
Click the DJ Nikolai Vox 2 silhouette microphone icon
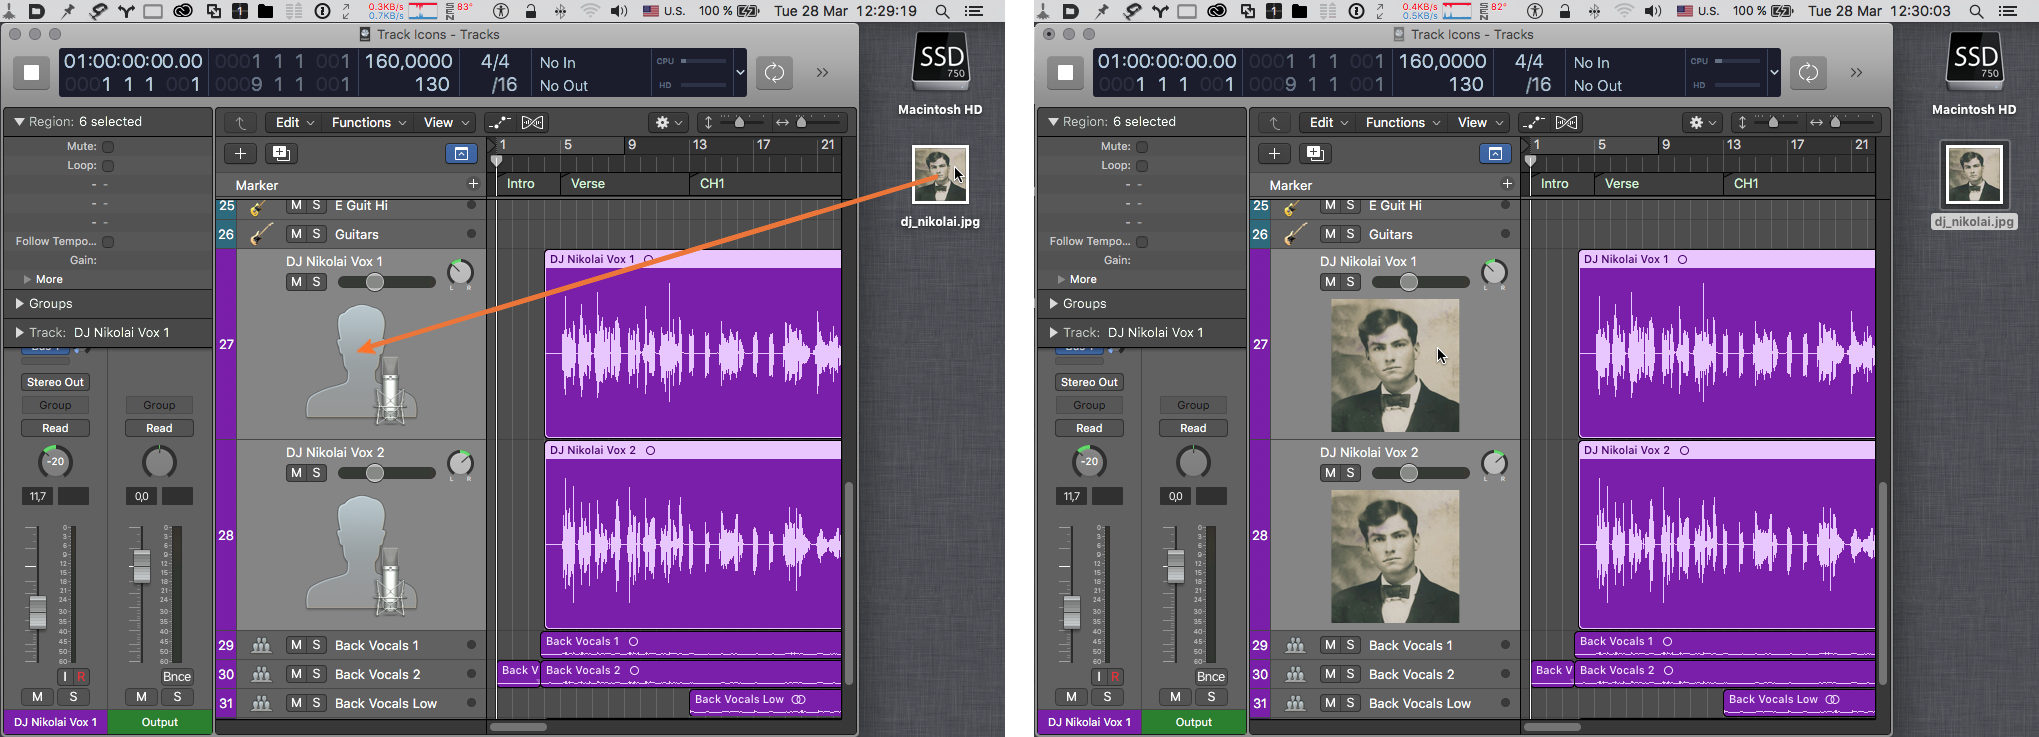click(361, 554)
